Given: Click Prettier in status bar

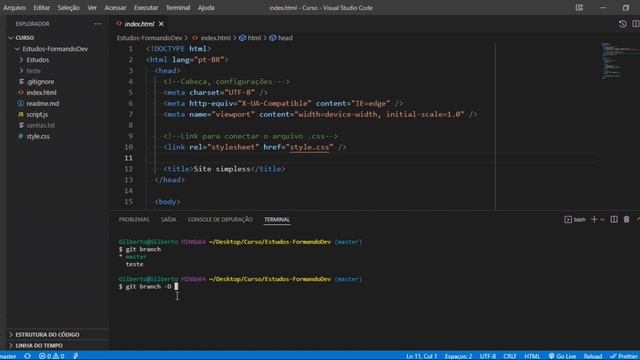Looking at the screenshot, I should click(624, 356).
